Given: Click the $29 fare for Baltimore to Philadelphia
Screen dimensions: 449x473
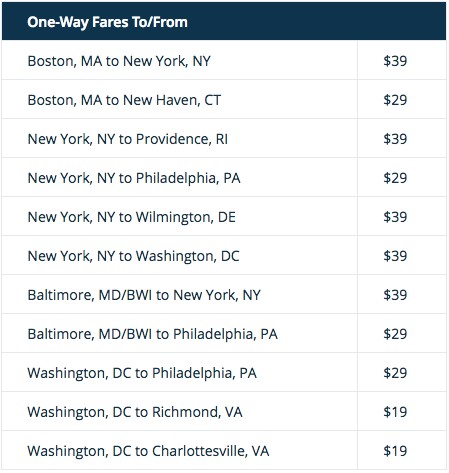Looking at the screenshot, I should 395,334.
